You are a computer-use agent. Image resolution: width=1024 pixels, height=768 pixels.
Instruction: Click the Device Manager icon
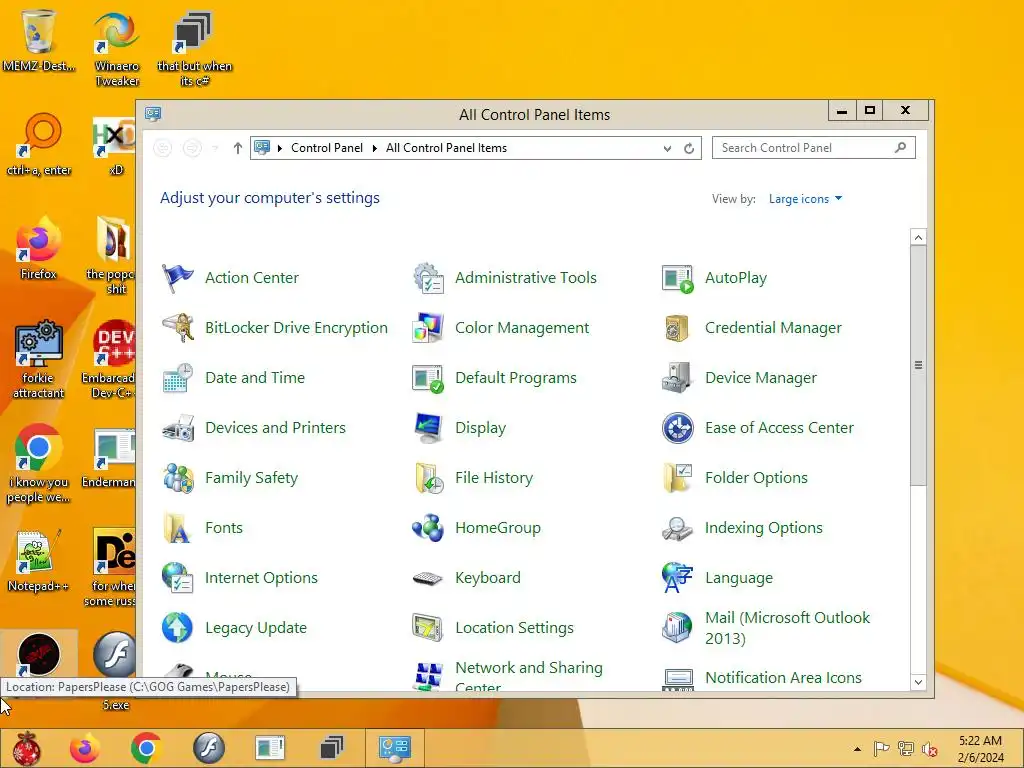click(x=677, y=378)
